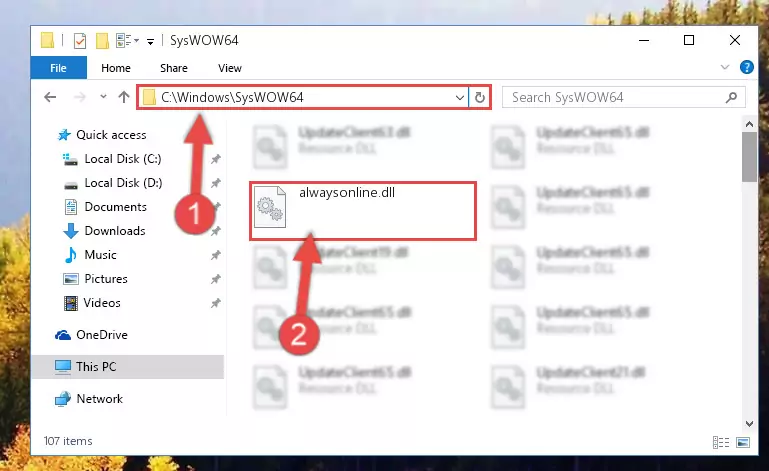769x471 pixels.
Task: Click the address bar path C:\Windows\SysWOW64
Action: click(x=232, y=97)
